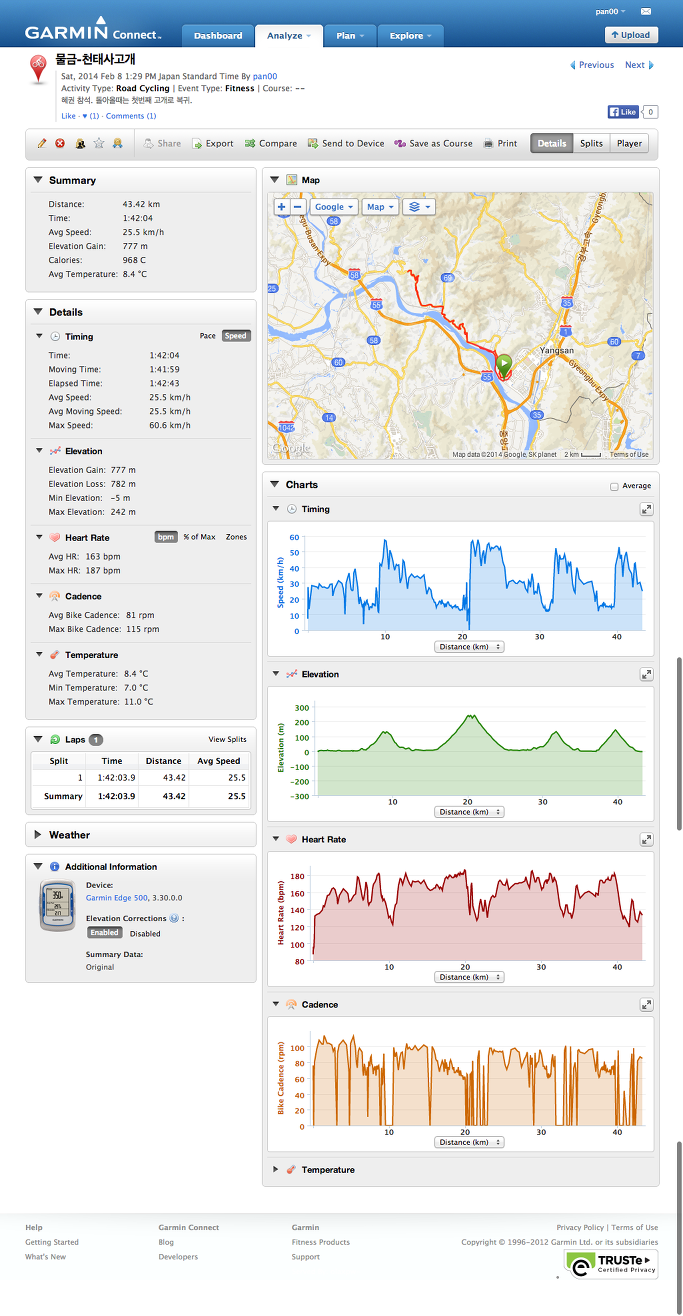Click the Upload button
Screen dimensions: 683x1316
click(x=631, y=35)
